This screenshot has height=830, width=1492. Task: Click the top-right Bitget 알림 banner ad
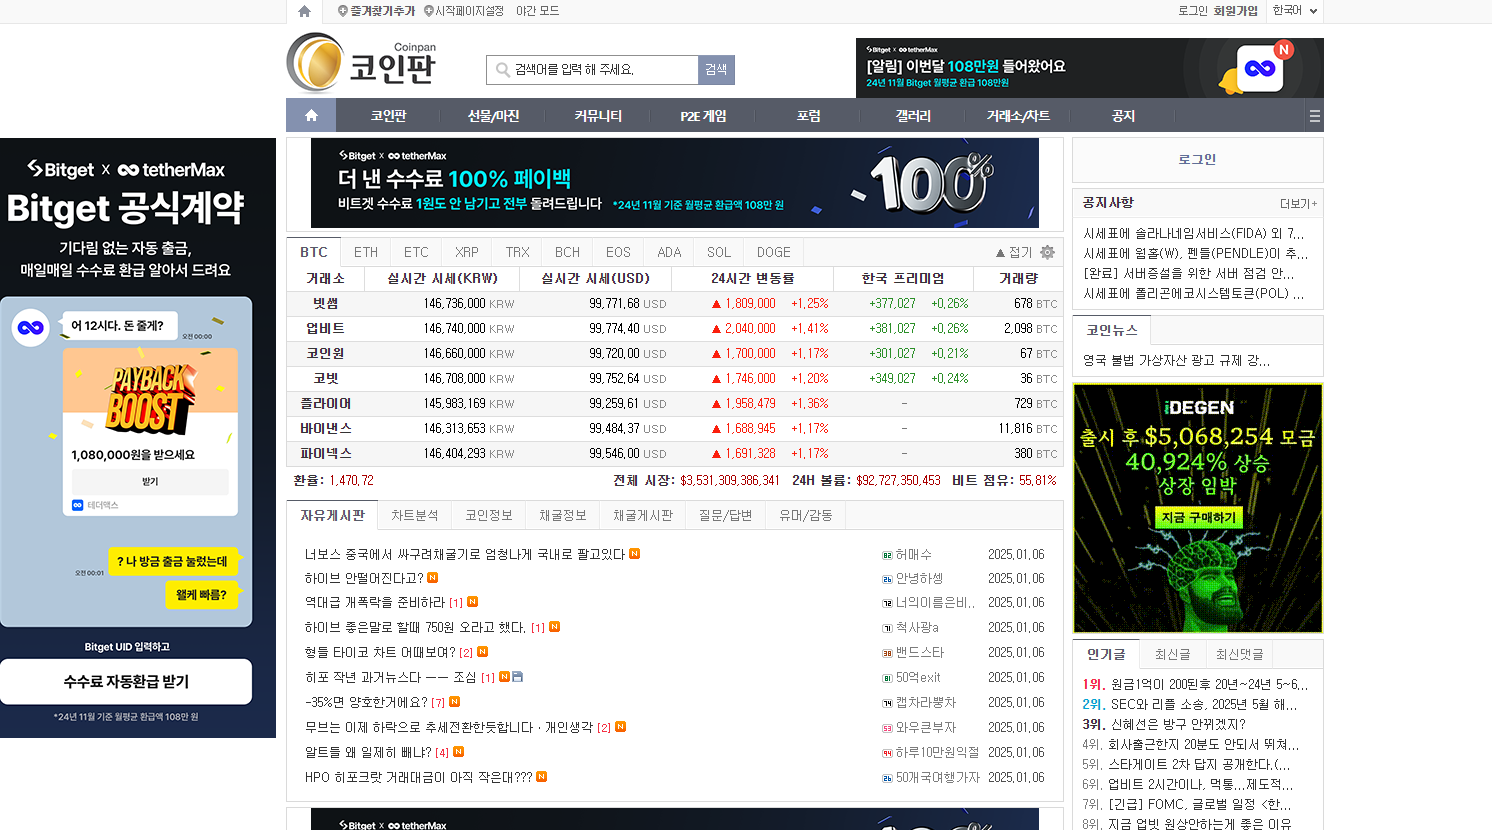pyautogui.click(x=1090, y=68)
